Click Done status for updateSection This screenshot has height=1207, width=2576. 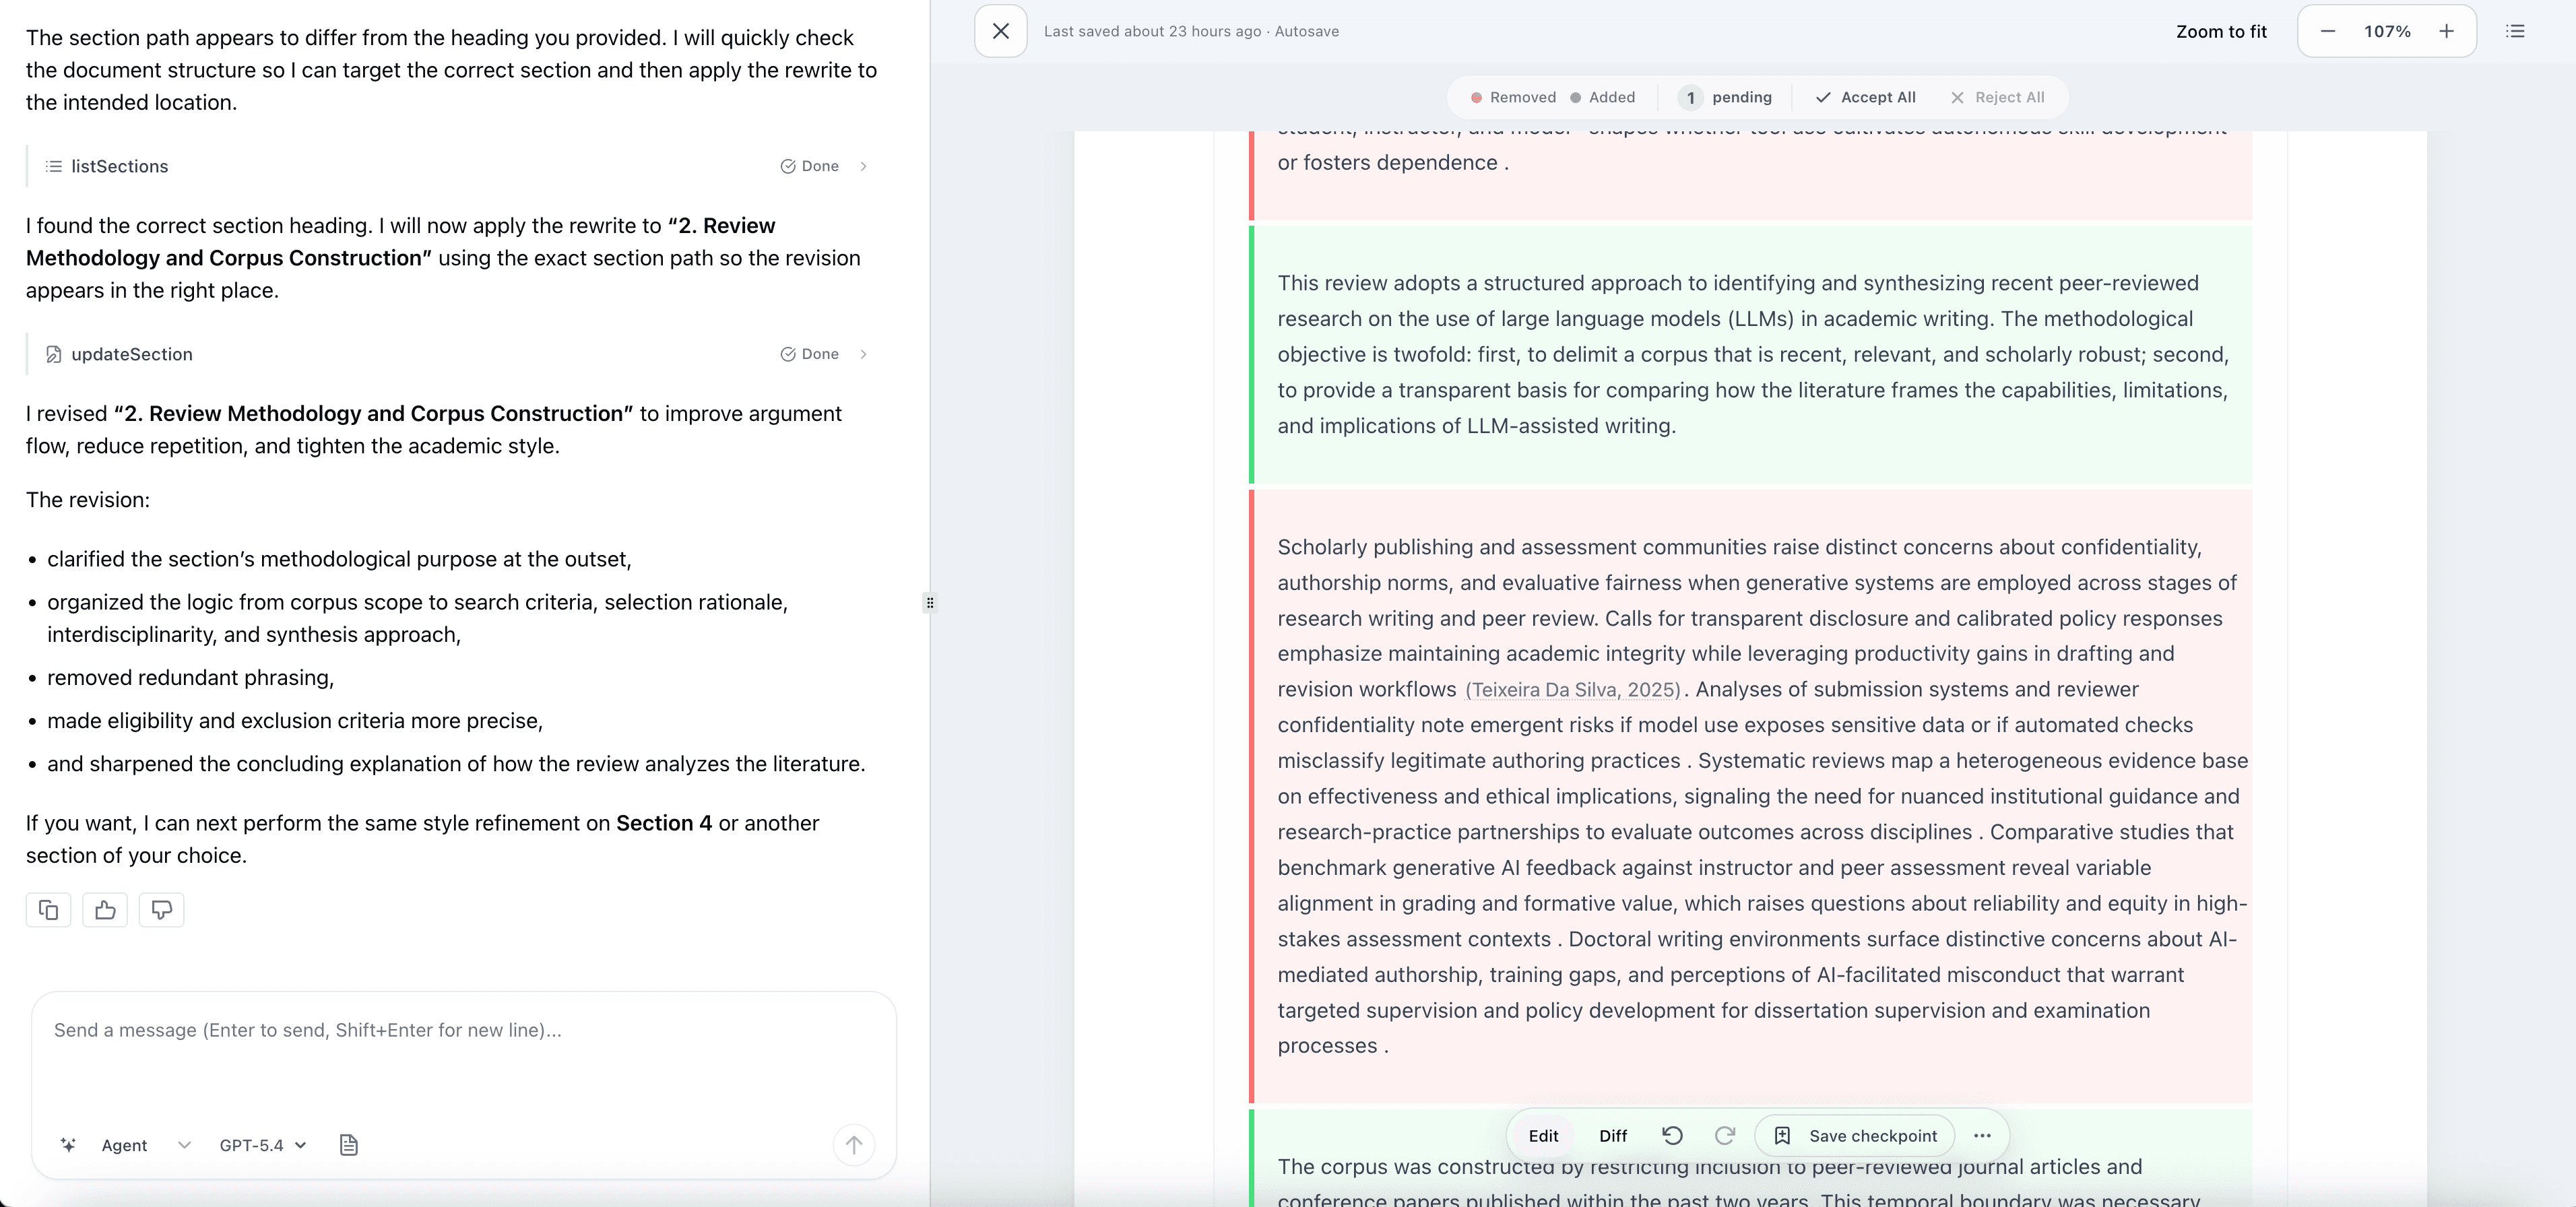pos(809,354)
